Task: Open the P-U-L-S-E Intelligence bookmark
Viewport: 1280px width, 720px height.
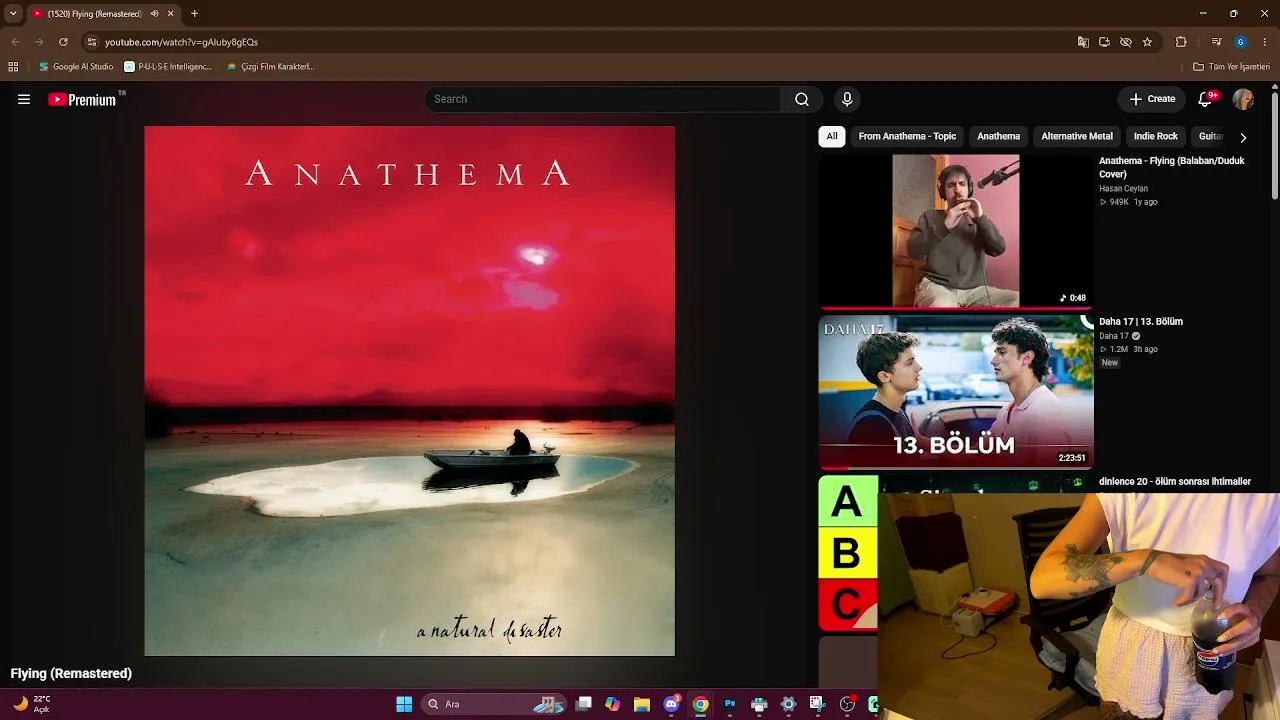Action: [x=168, y=67]
